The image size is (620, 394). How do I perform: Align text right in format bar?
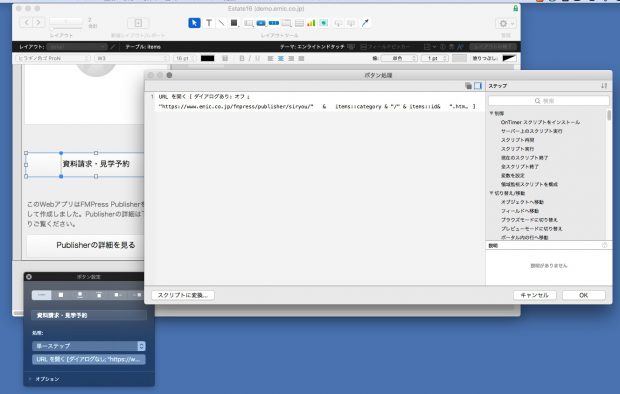coord(291,58)
